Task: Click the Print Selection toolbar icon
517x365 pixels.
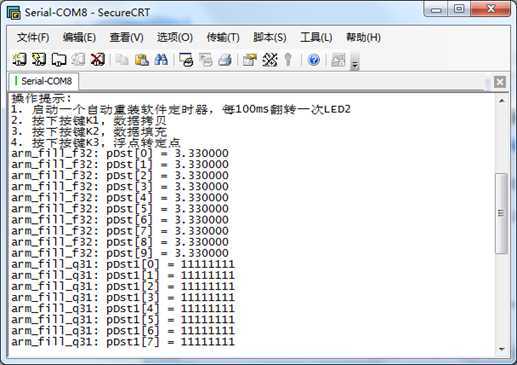Action: point(205,60)
